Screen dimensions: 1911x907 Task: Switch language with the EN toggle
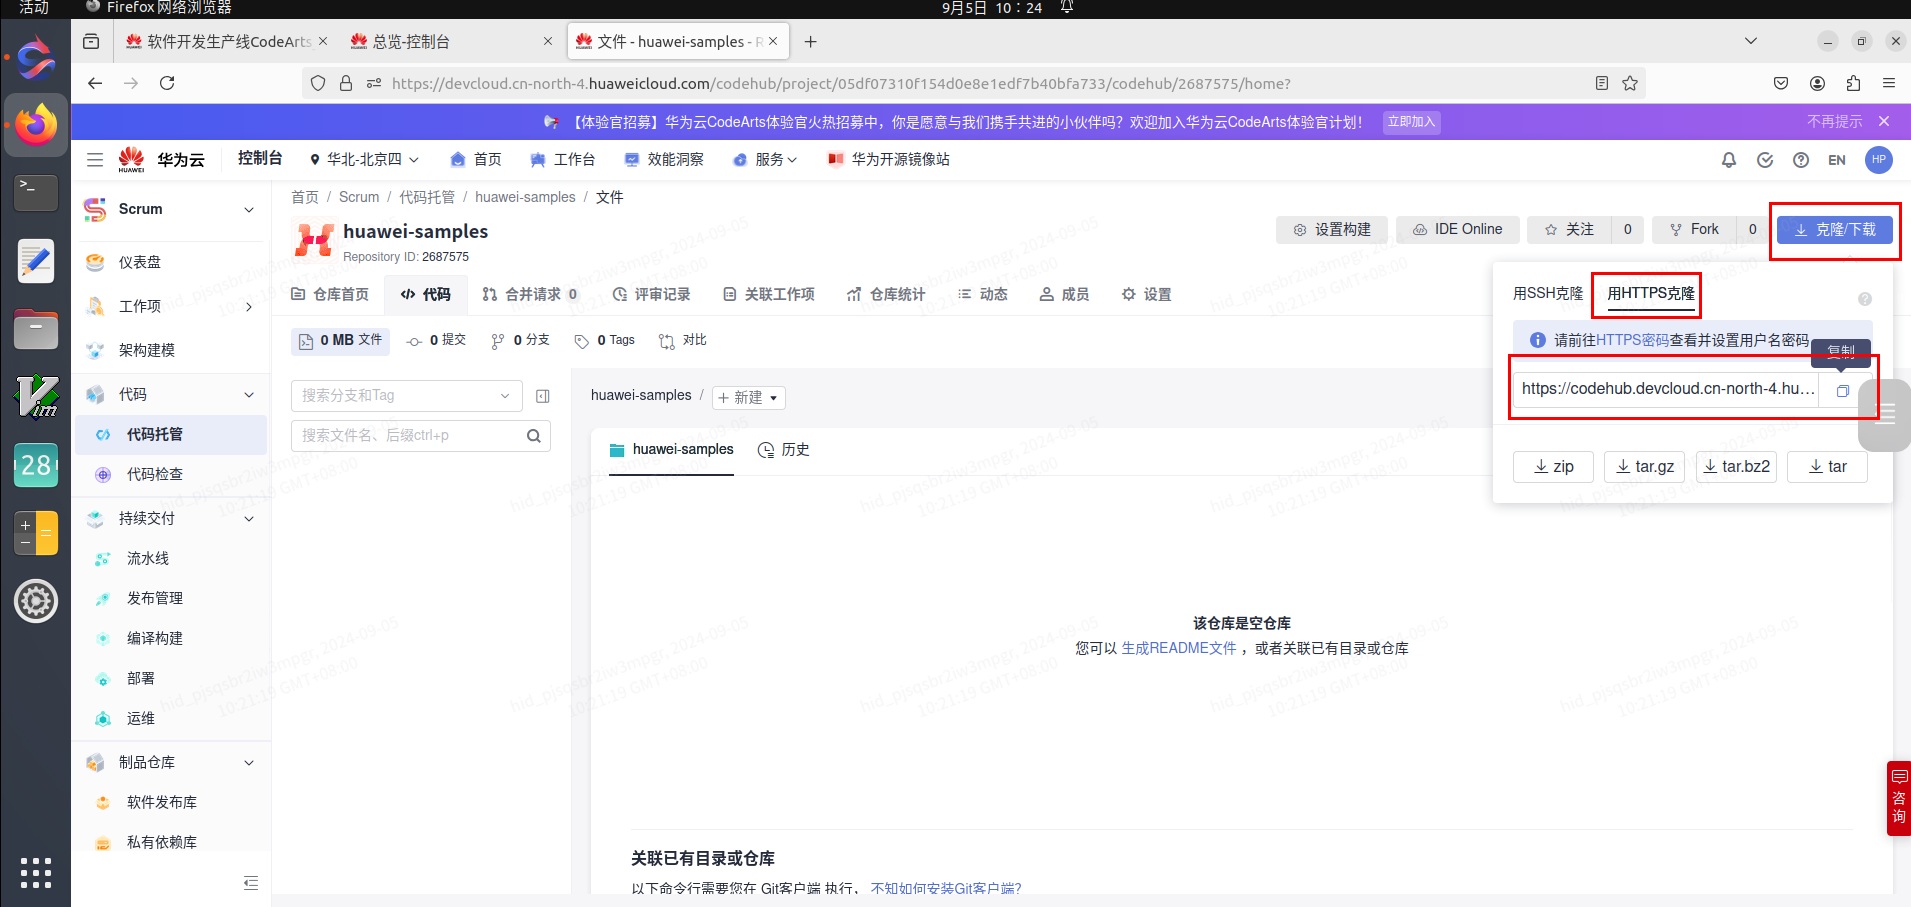click(1837, 160)
